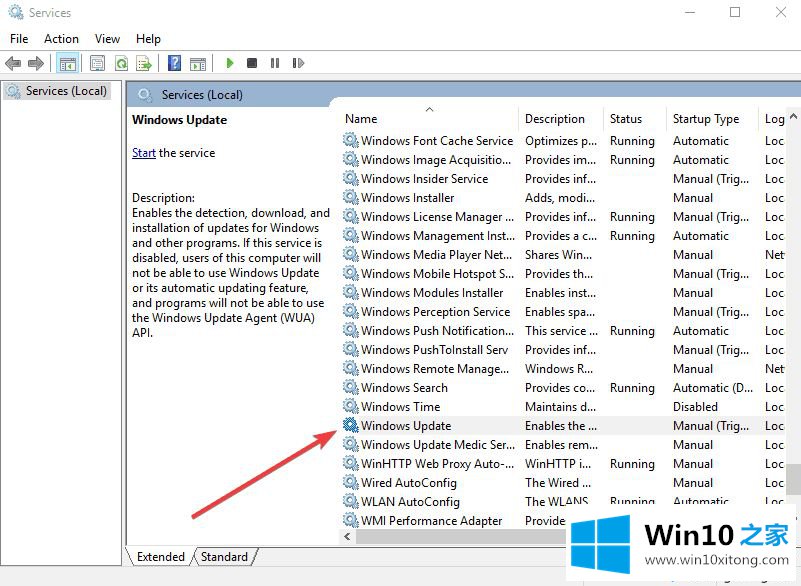Click the 'The Wired ...' description of Wired AutoConfig
The image size is (801, 586).
[x=558, y=483]
